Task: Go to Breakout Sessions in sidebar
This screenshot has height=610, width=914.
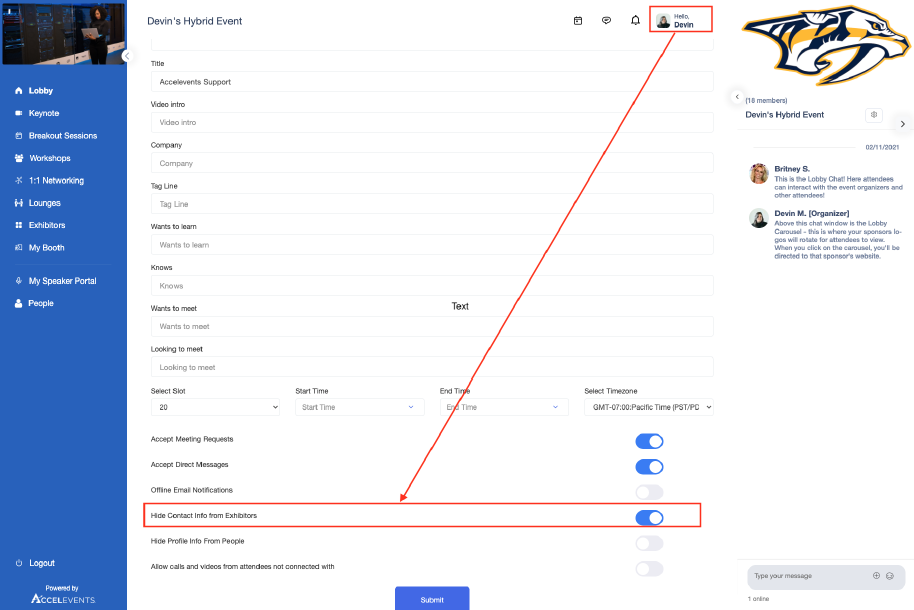Action: (x=63, y=136)
